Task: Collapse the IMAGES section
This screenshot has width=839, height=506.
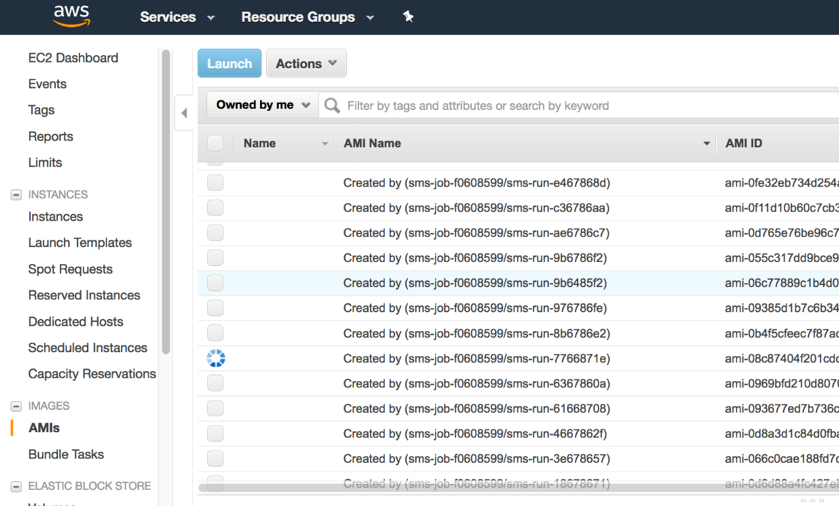Action: coord(16,407)
